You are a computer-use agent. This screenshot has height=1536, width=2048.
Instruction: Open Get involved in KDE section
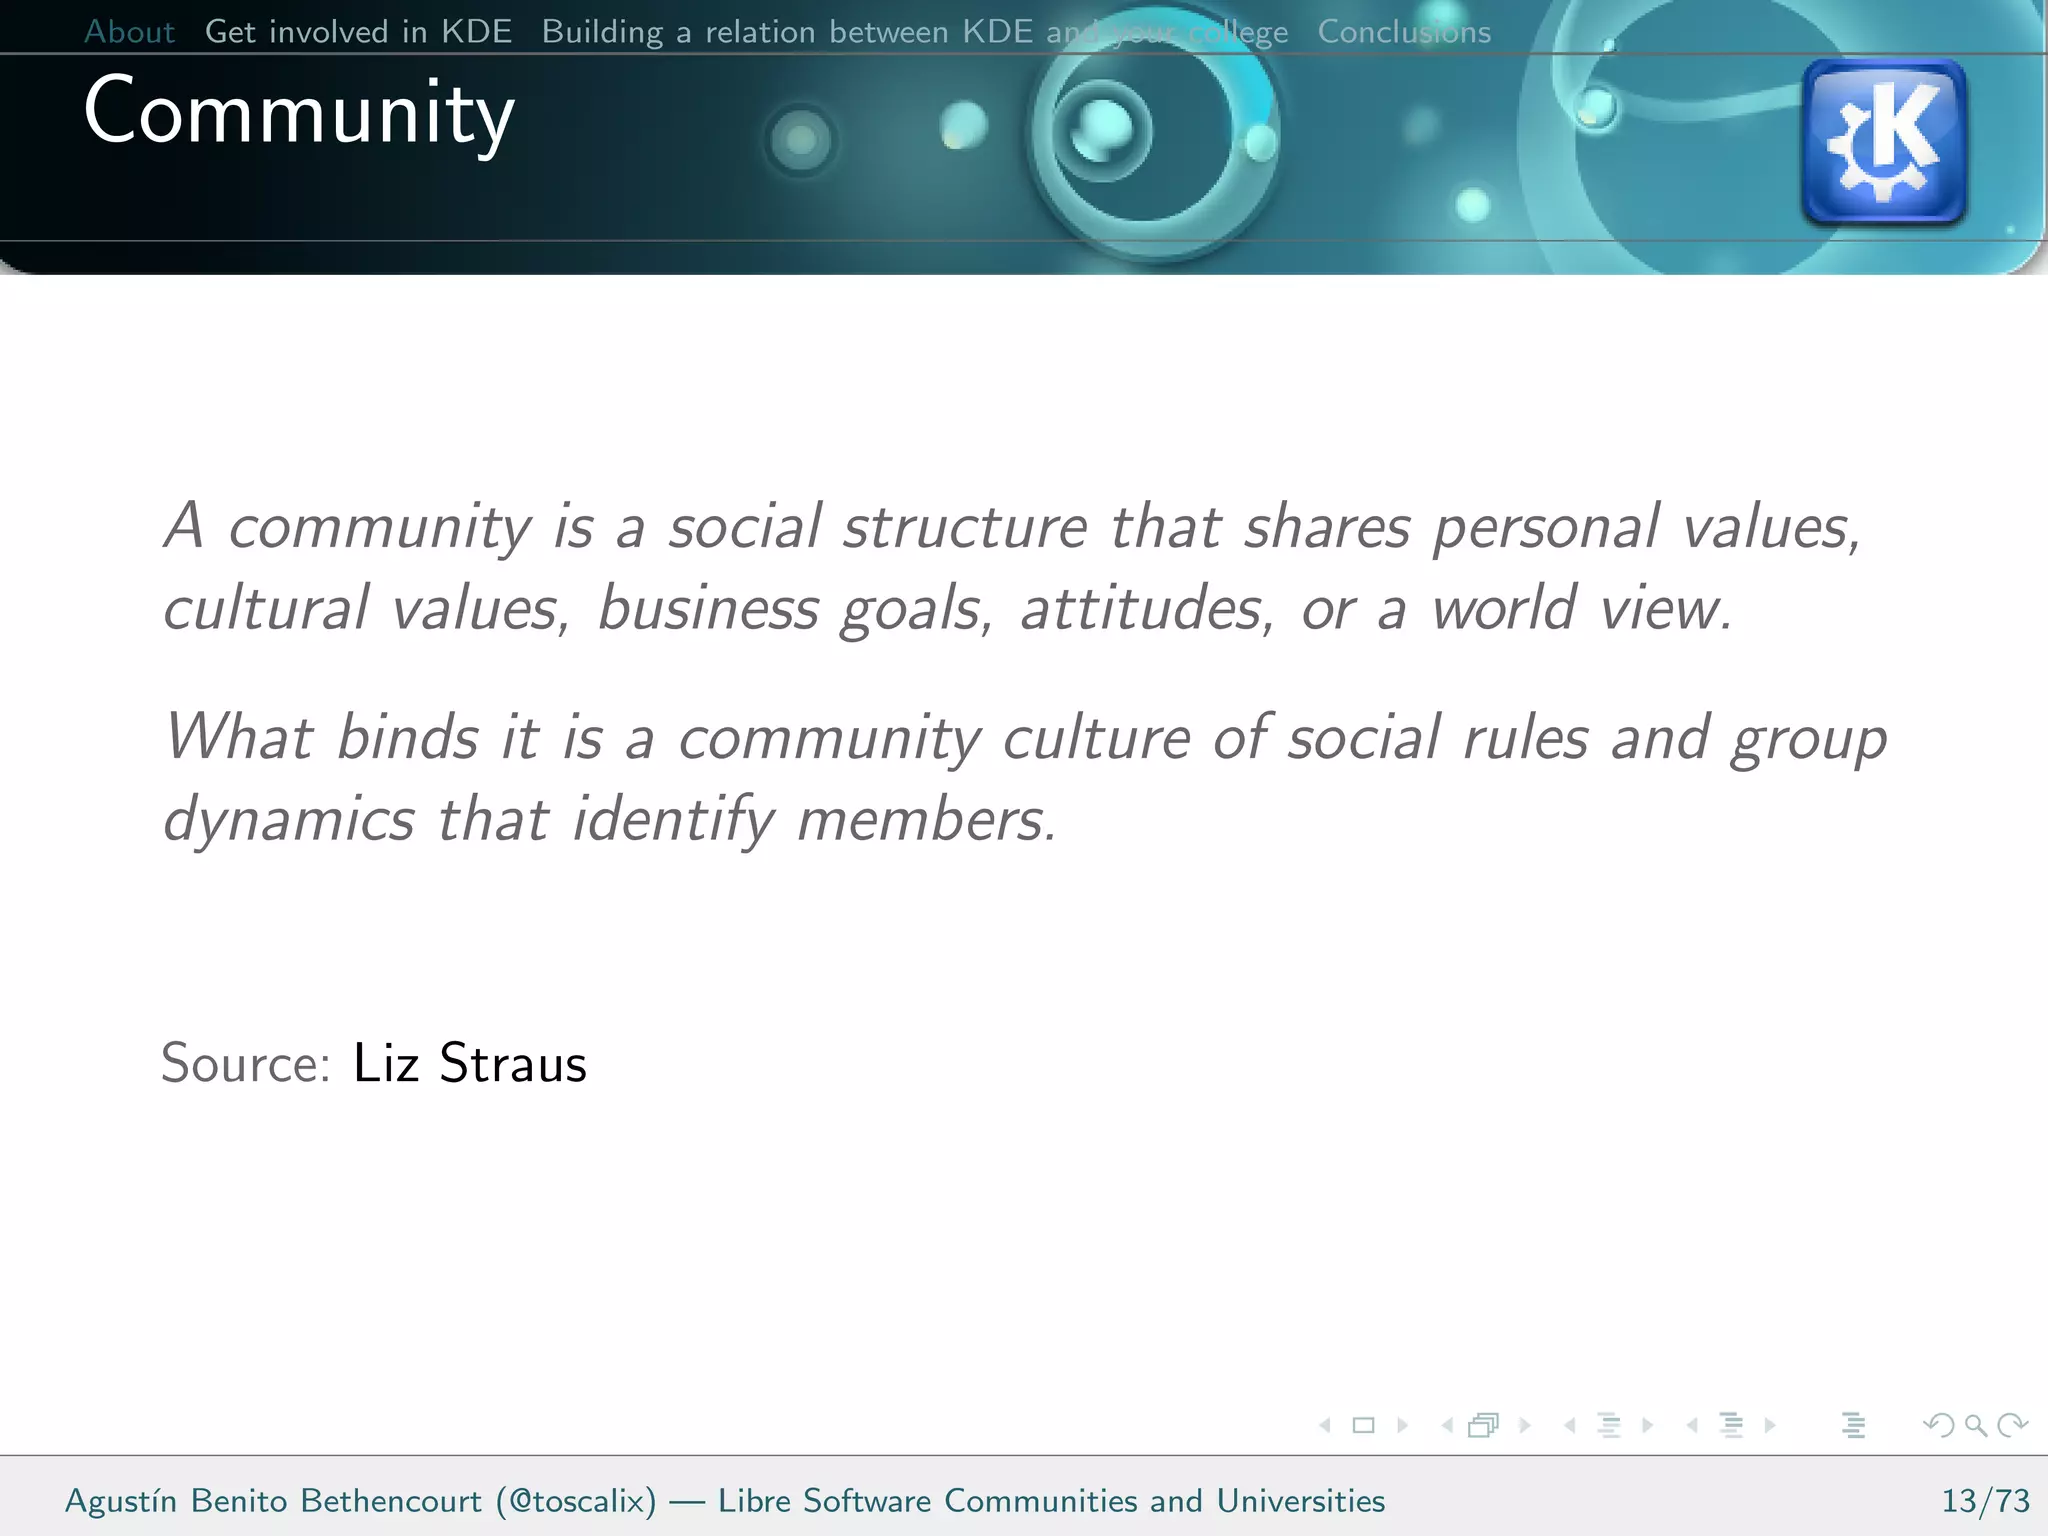(358, 31)
